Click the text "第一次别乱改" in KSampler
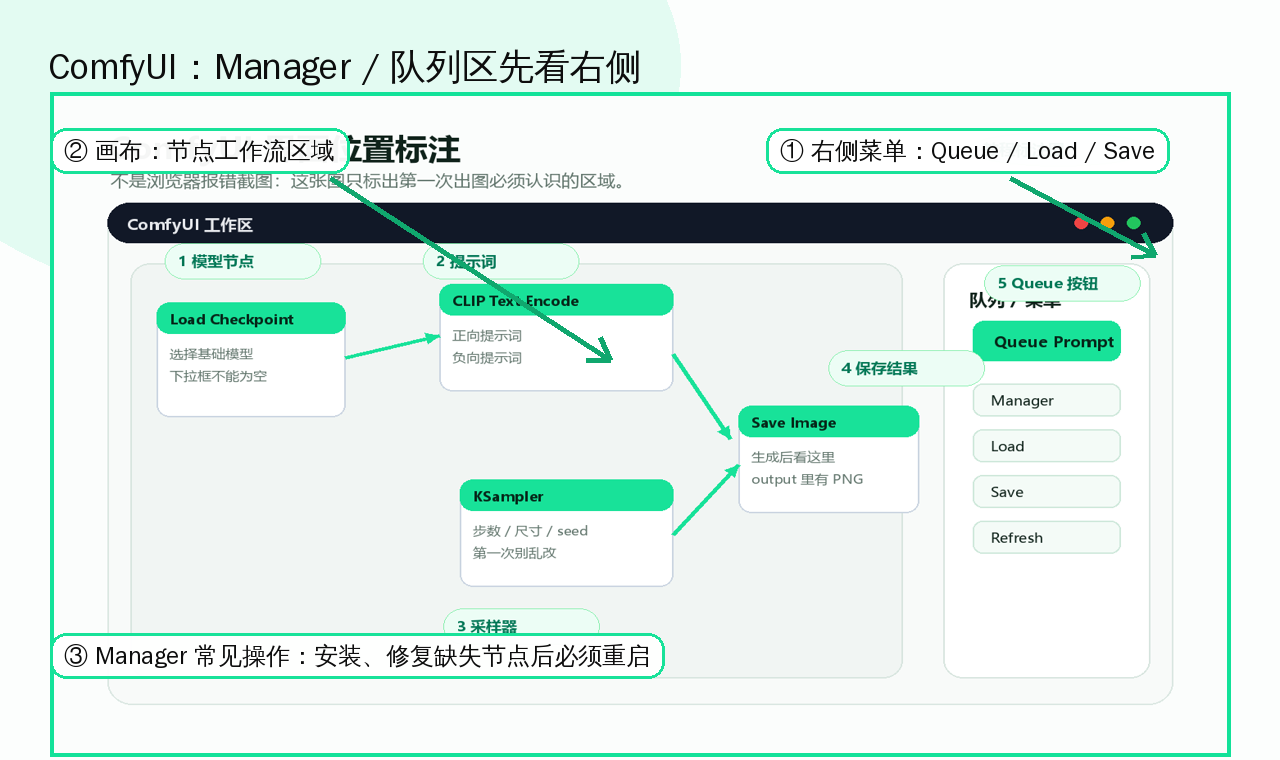The image size is (1280, 760). coord(514,553)
